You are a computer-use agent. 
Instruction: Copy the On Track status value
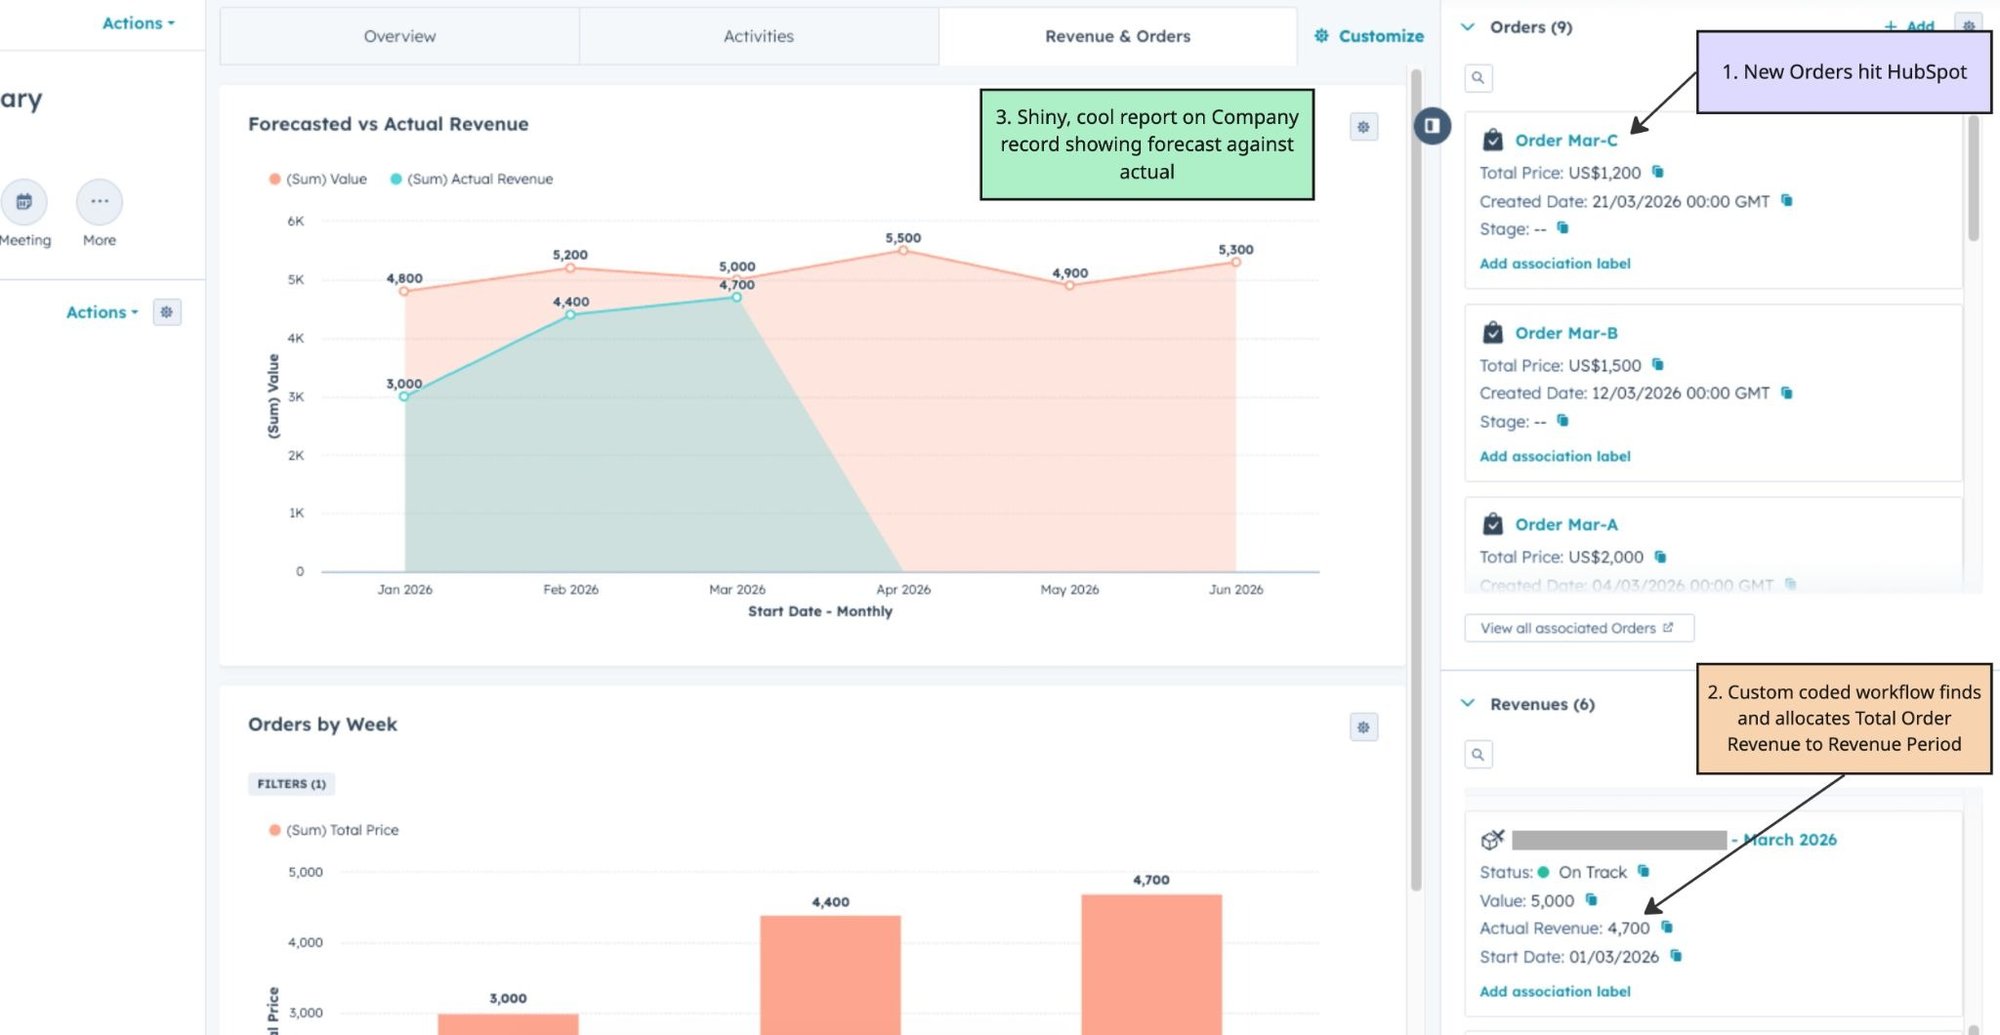(1643, 872)
